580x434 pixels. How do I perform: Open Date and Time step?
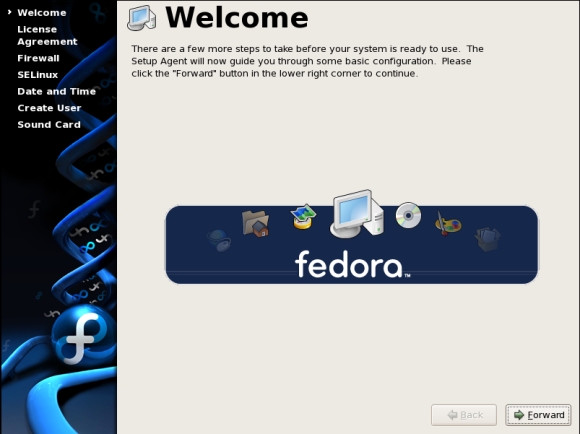tap(57, 91)
